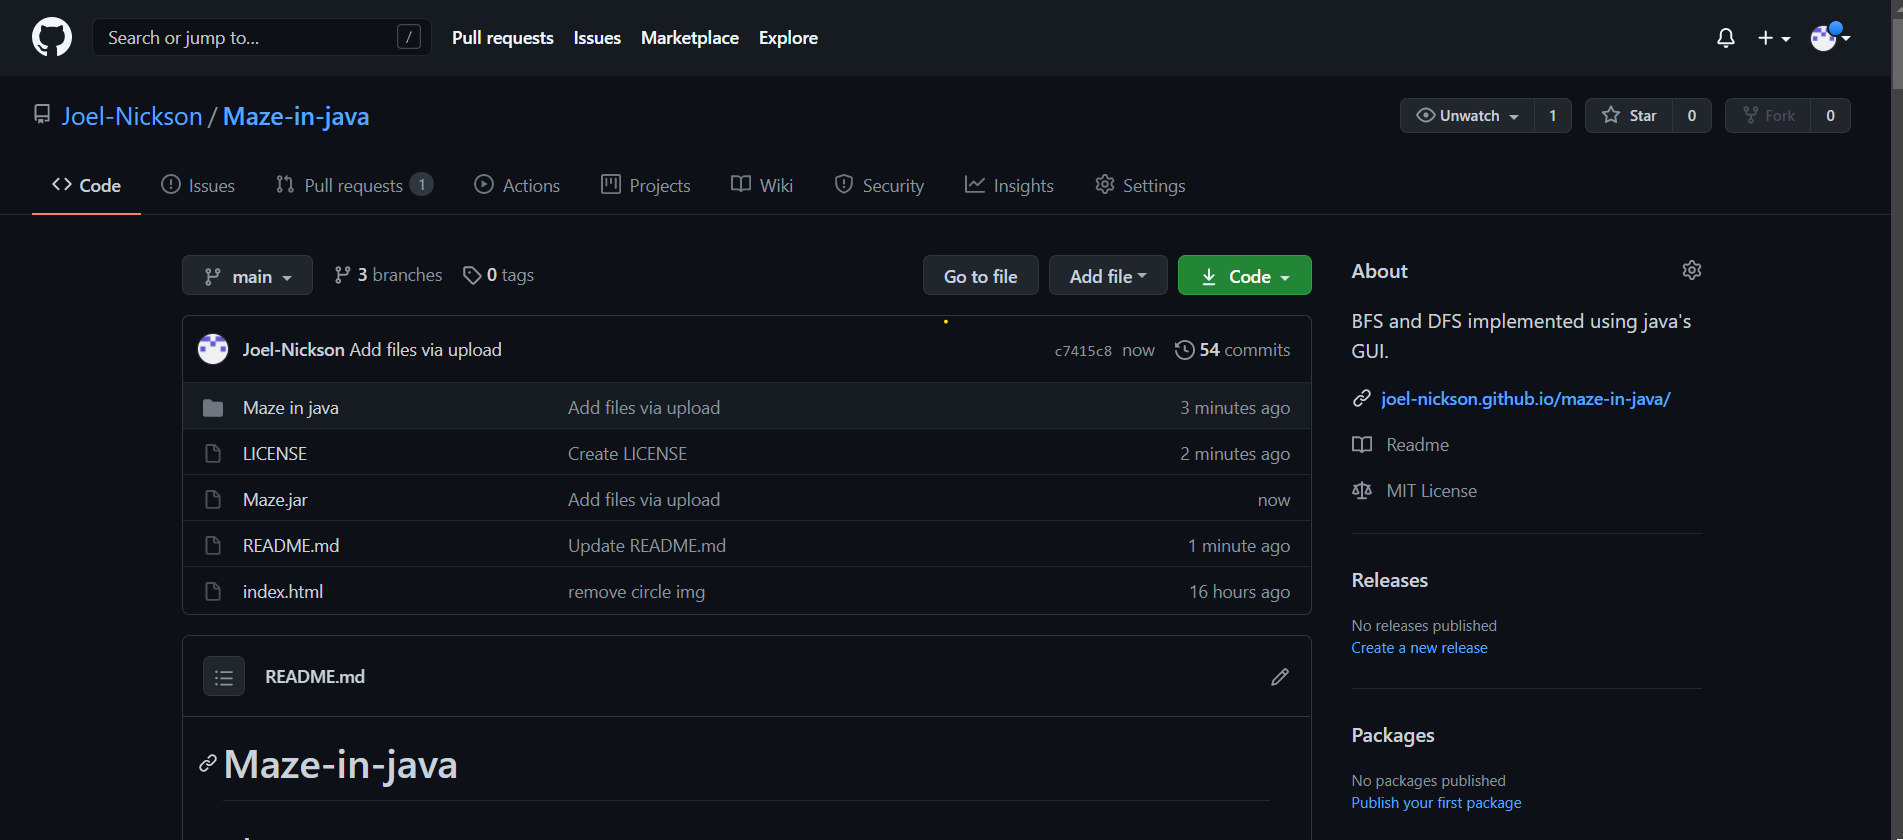Screen dimensions: 1903x840
Task: Open the Releases heading link
Action: pos(1389,580)
